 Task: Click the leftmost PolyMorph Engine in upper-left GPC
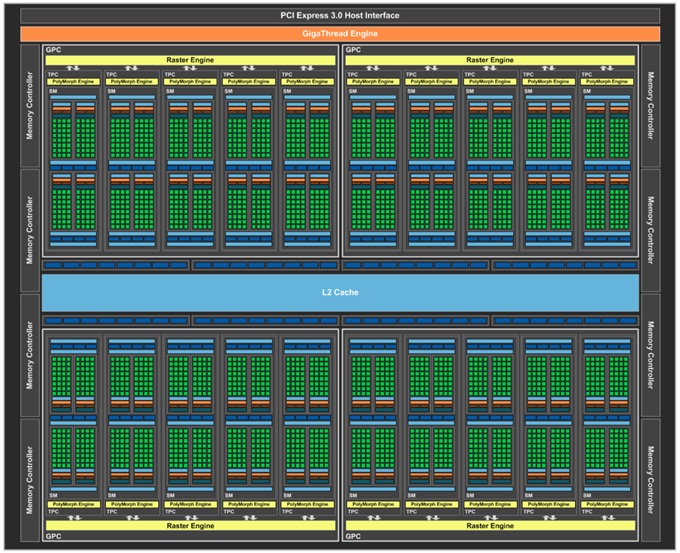pyautogui.click(x=73, y=82)
